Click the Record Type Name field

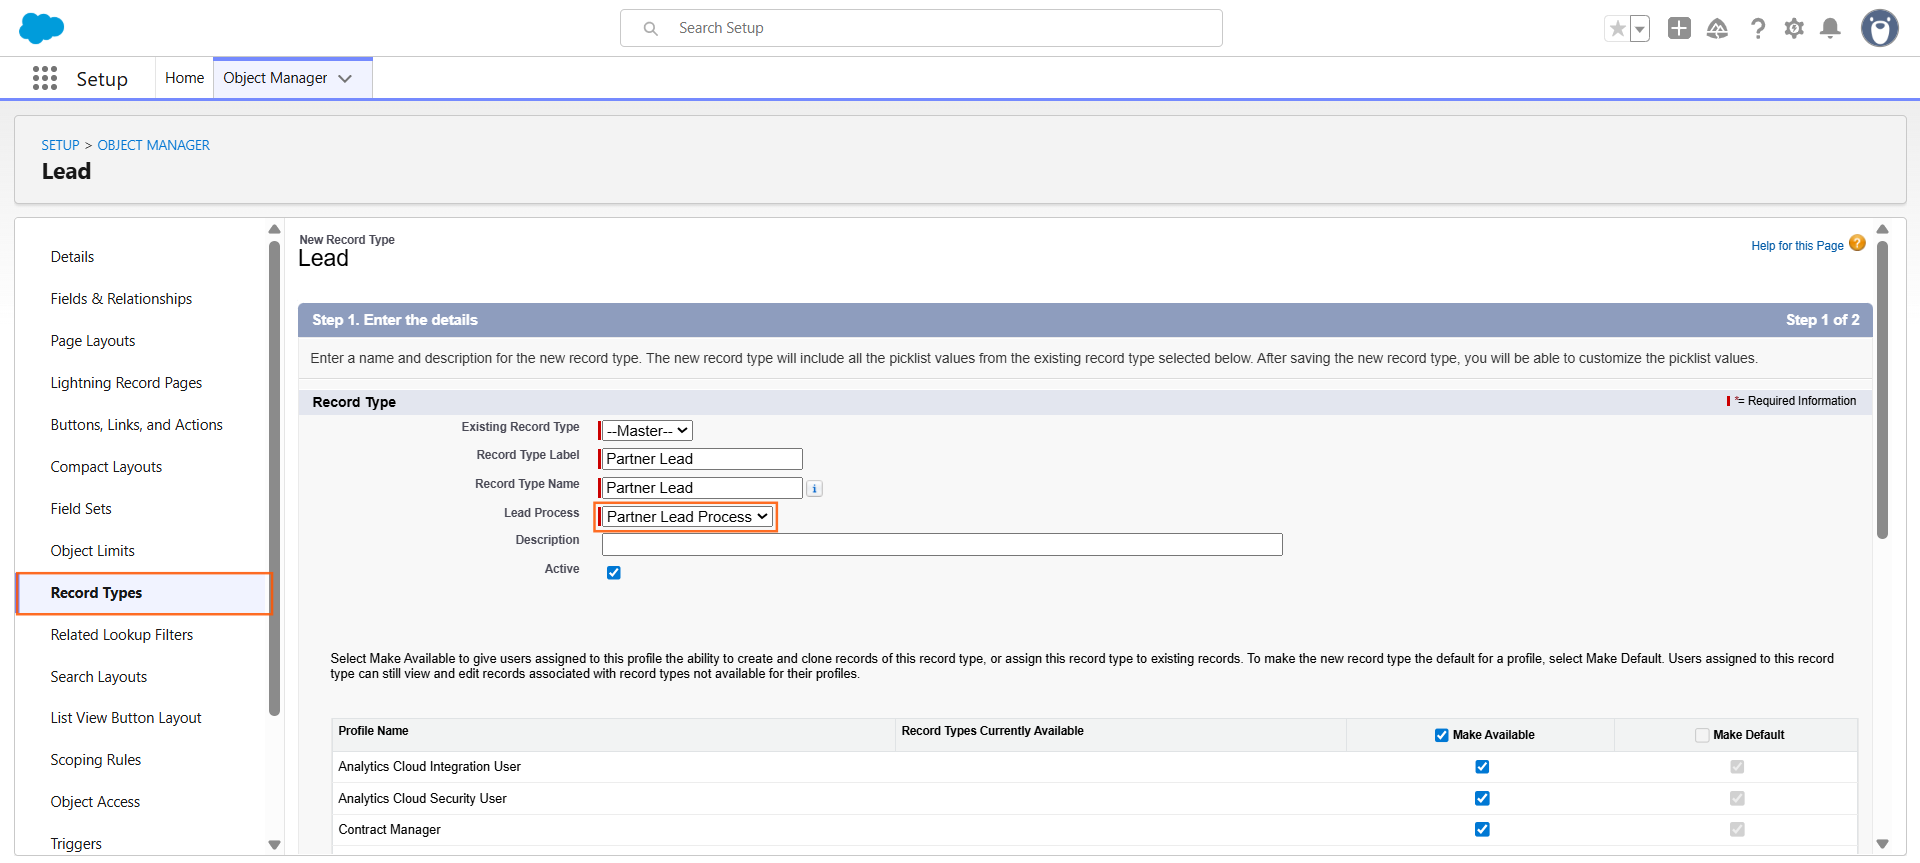click(x=702, y=488)
